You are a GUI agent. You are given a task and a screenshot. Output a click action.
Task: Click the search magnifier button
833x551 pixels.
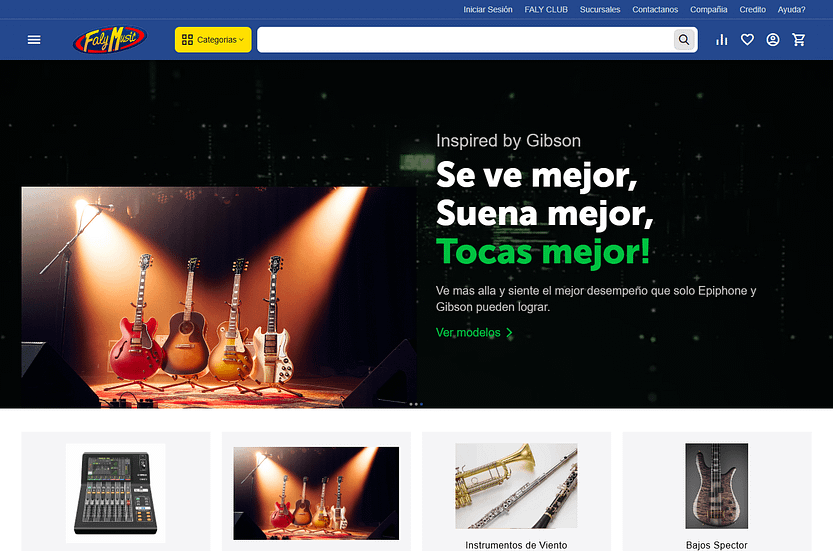684,40
